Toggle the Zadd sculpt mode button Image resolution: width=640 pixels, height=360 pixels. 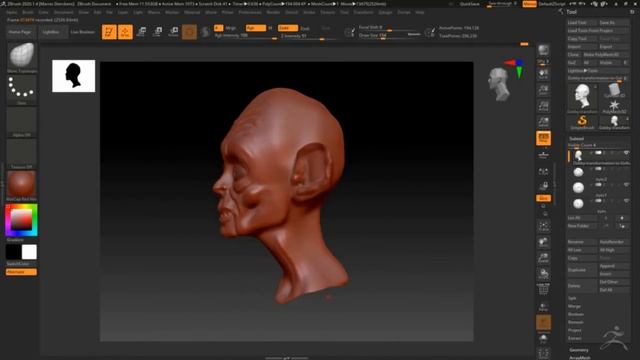click(x=287, y=28)
